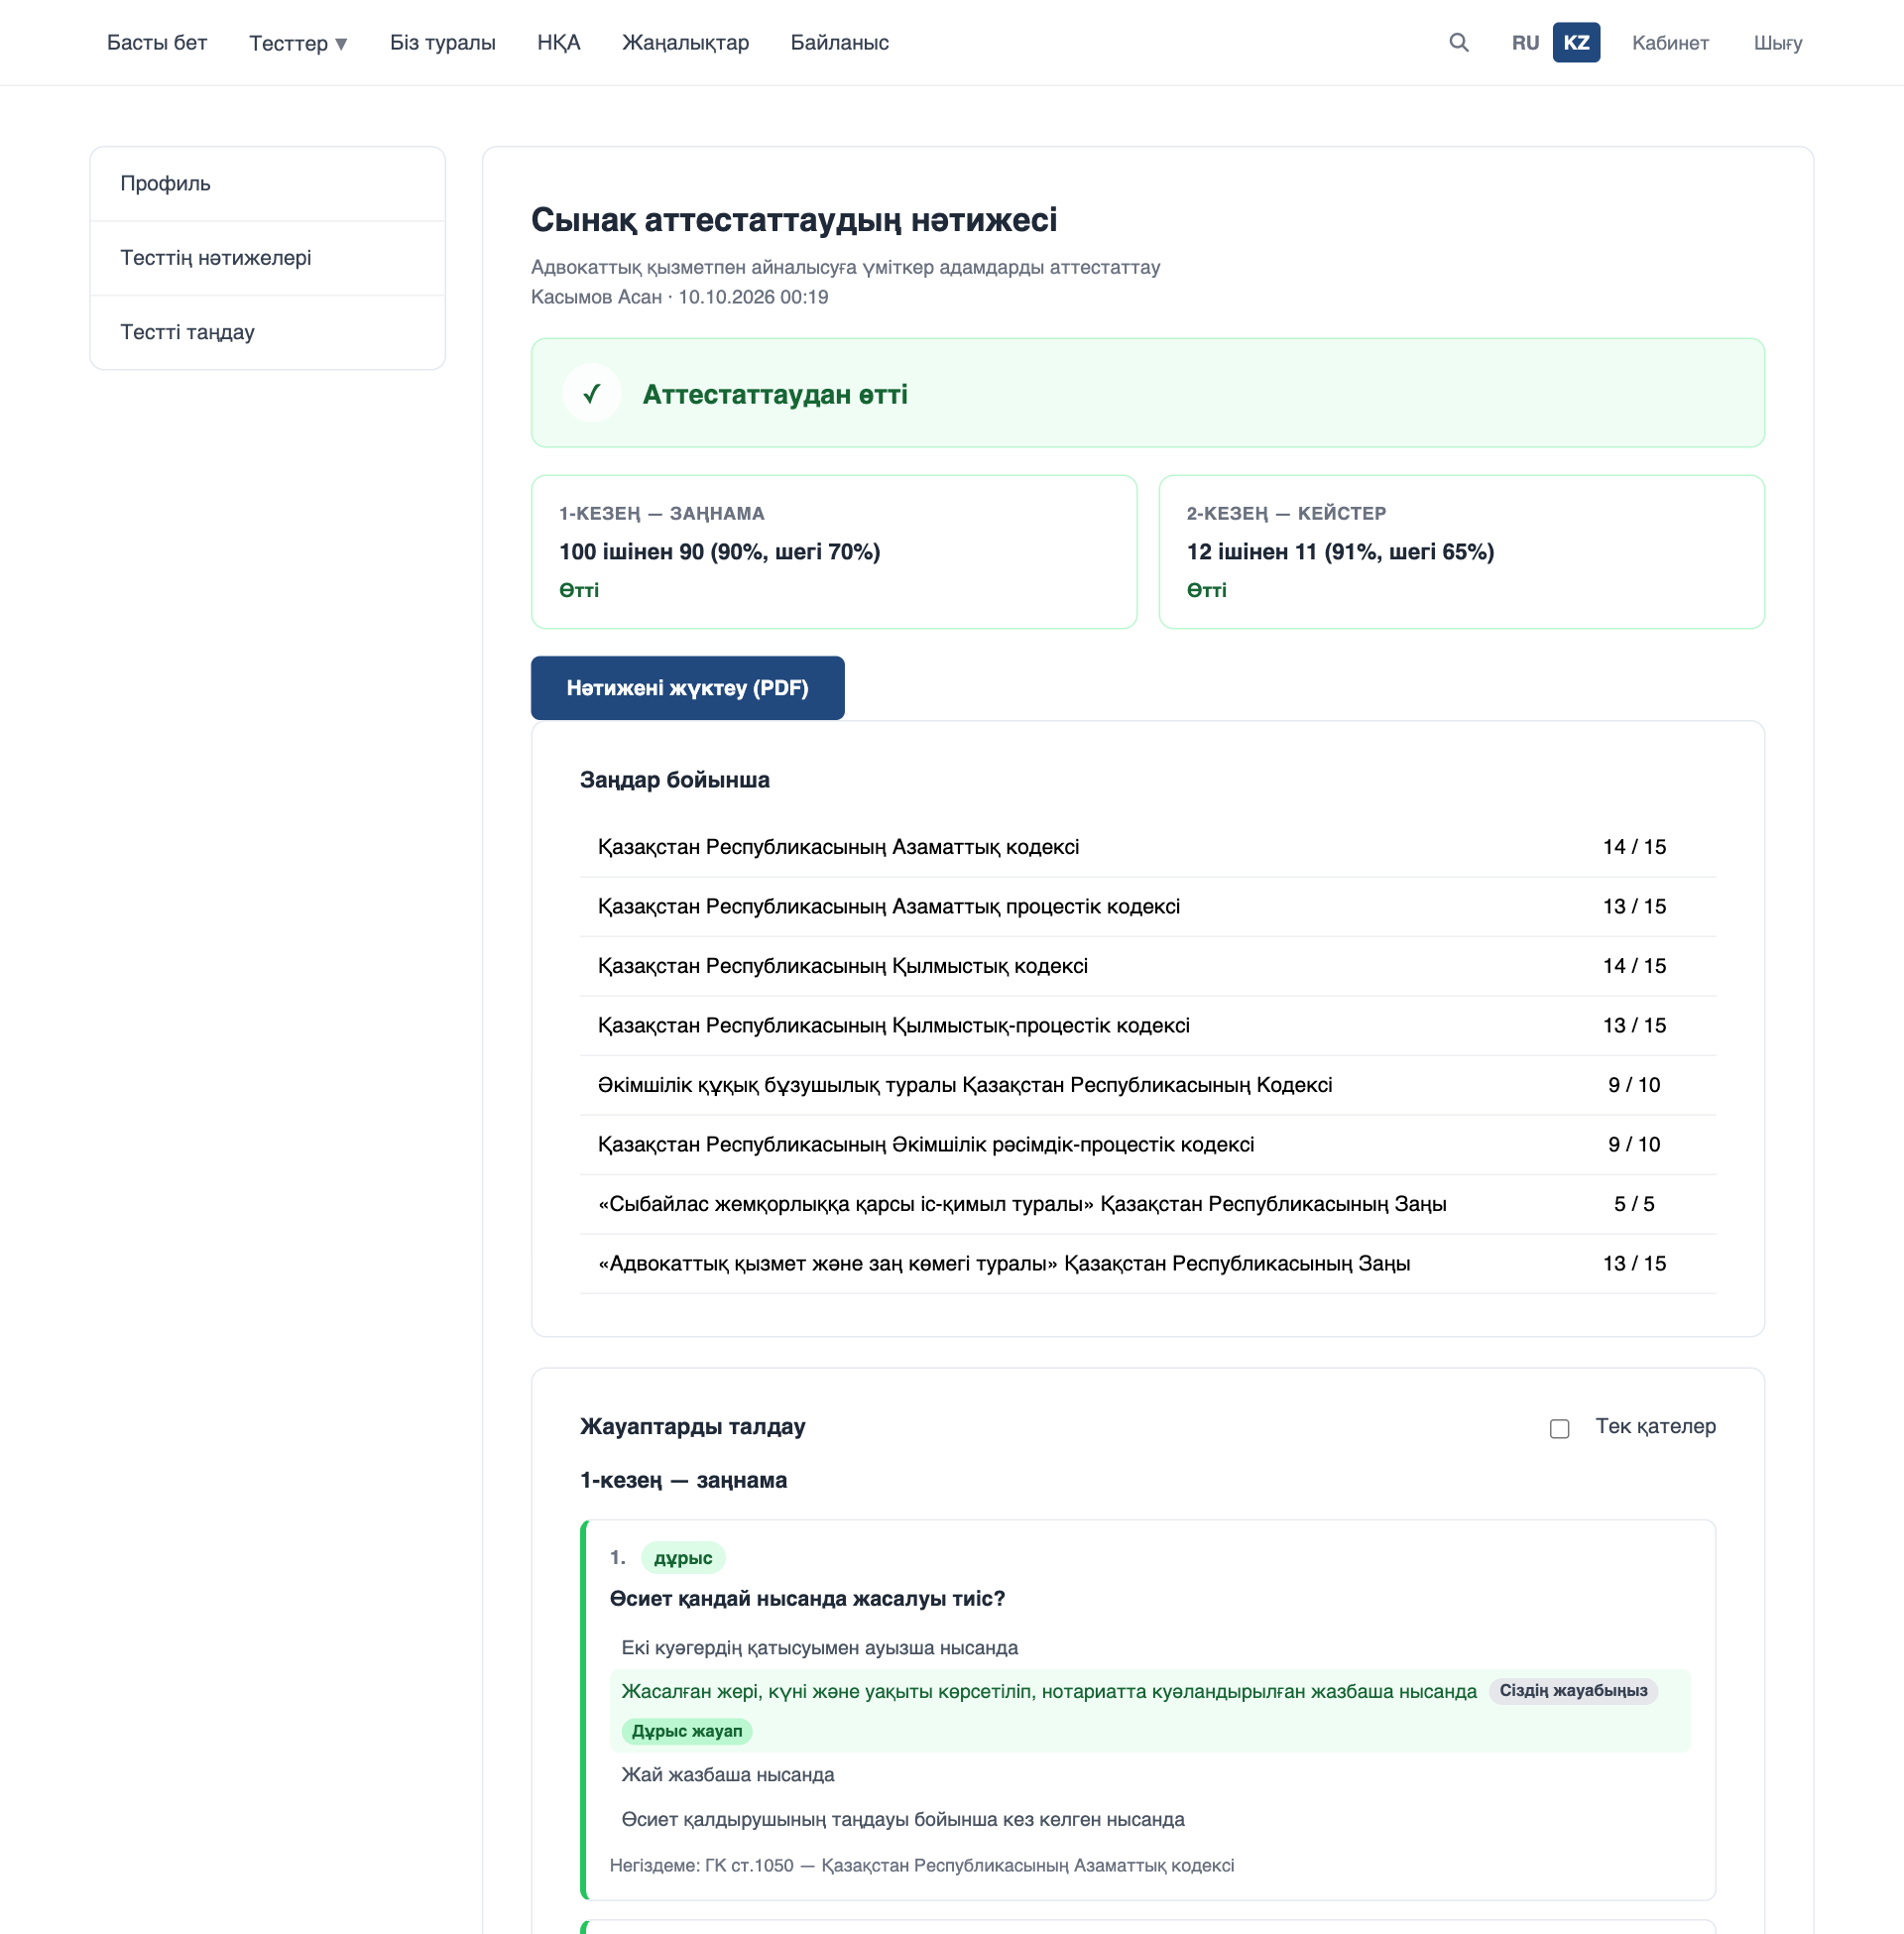
Task: Go to Басты бет
Action: click(x=157, y=43)
